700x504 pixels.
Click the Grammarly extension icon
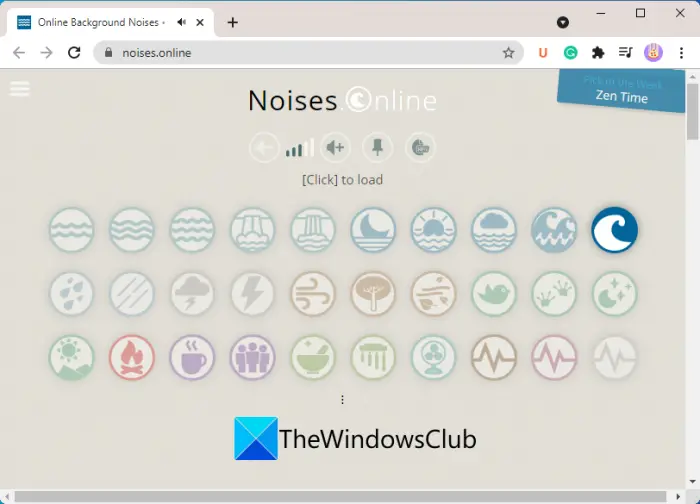(571, 53)
